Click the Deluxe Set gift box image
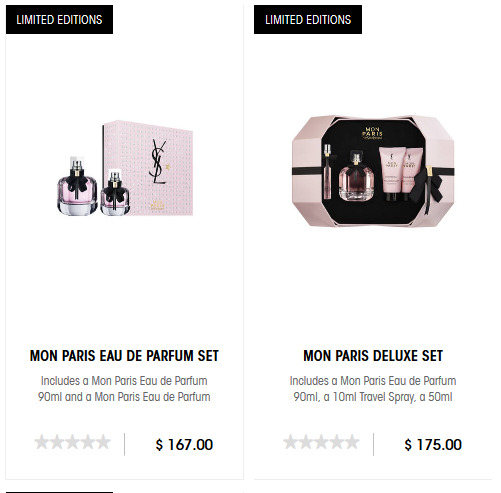The image size is (501, 493). pyautogui.click(x=373, y=171)
